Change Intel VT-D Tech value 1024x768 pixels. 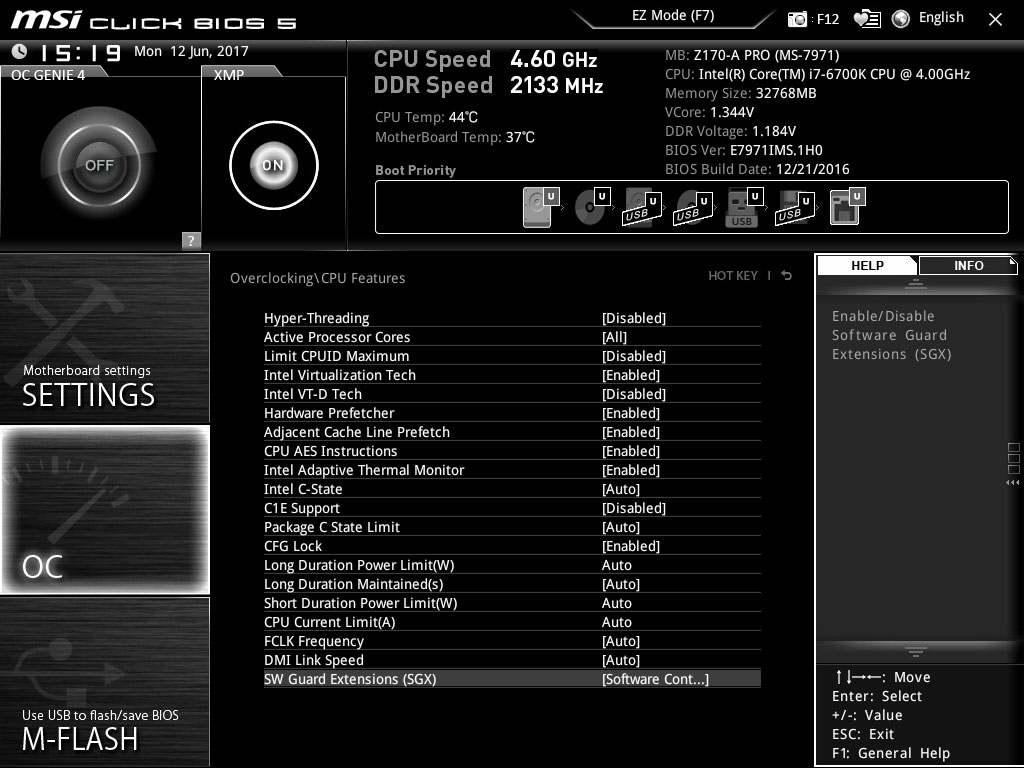tap(633, 394)
